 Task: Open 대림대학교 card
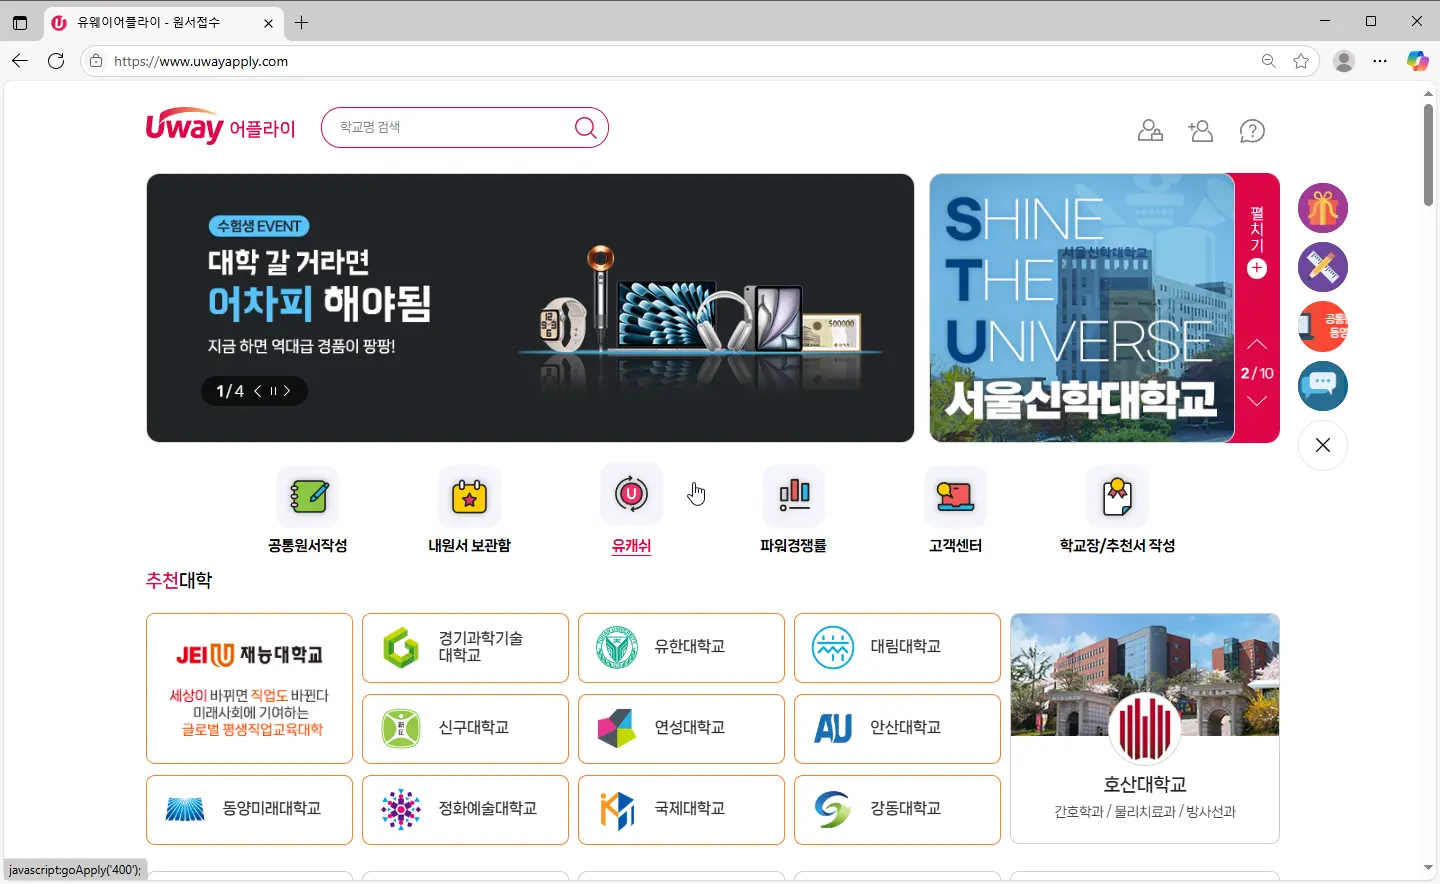click(897, 648)
